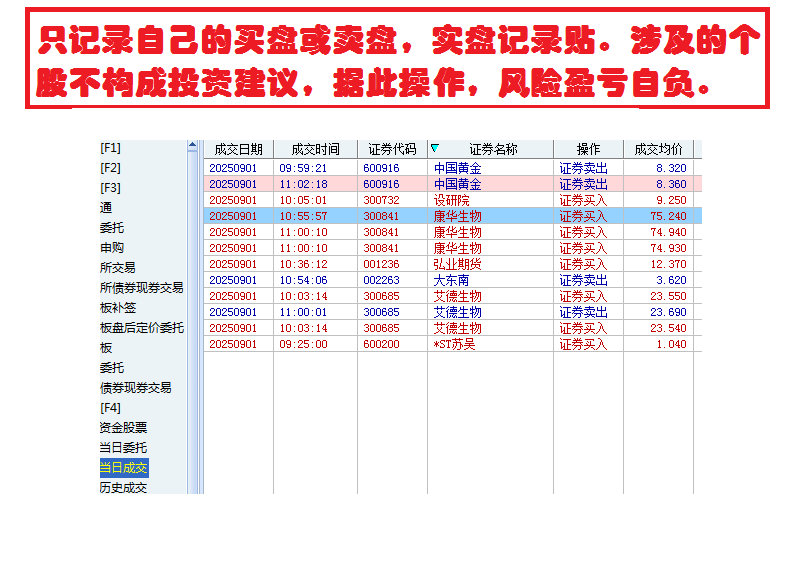Screen dimensions: 793x578
Task: Open the highlighted 当日成交 entry
Action: (x=124, y=468)
